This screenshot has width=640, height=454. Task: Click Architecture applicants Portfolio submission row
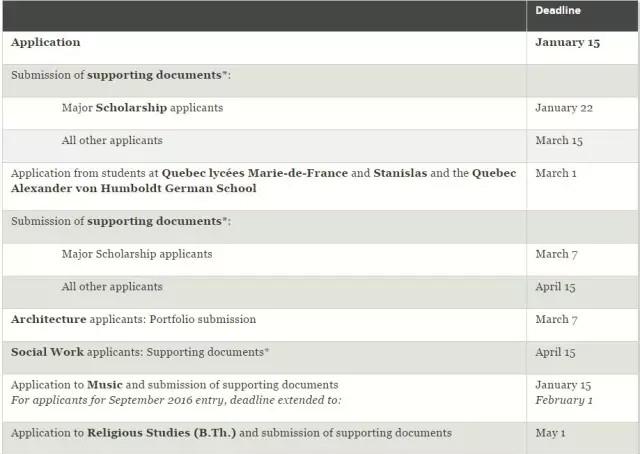click(x=133, y=320)
